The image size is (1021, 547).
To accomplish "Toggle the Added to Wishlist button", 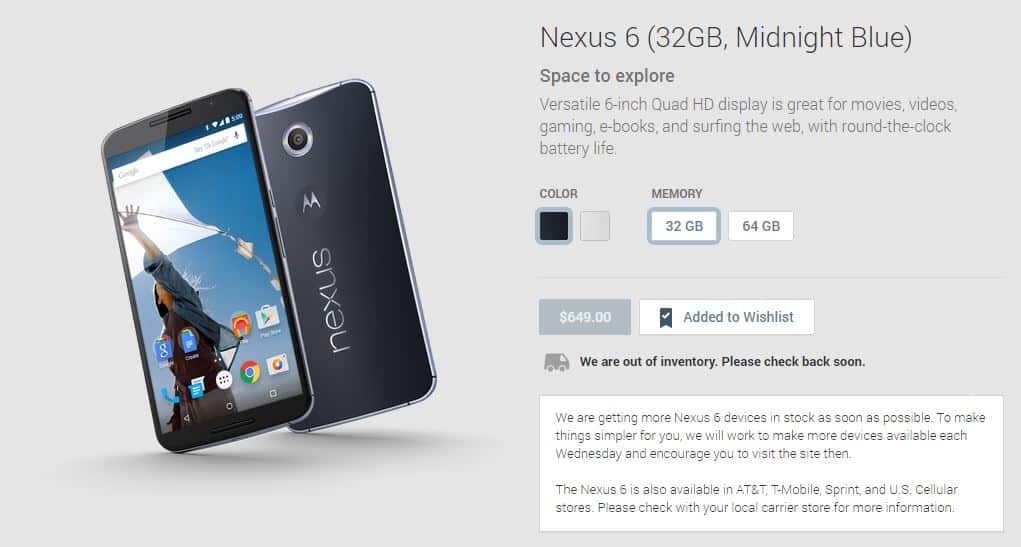I will [726, 317].
